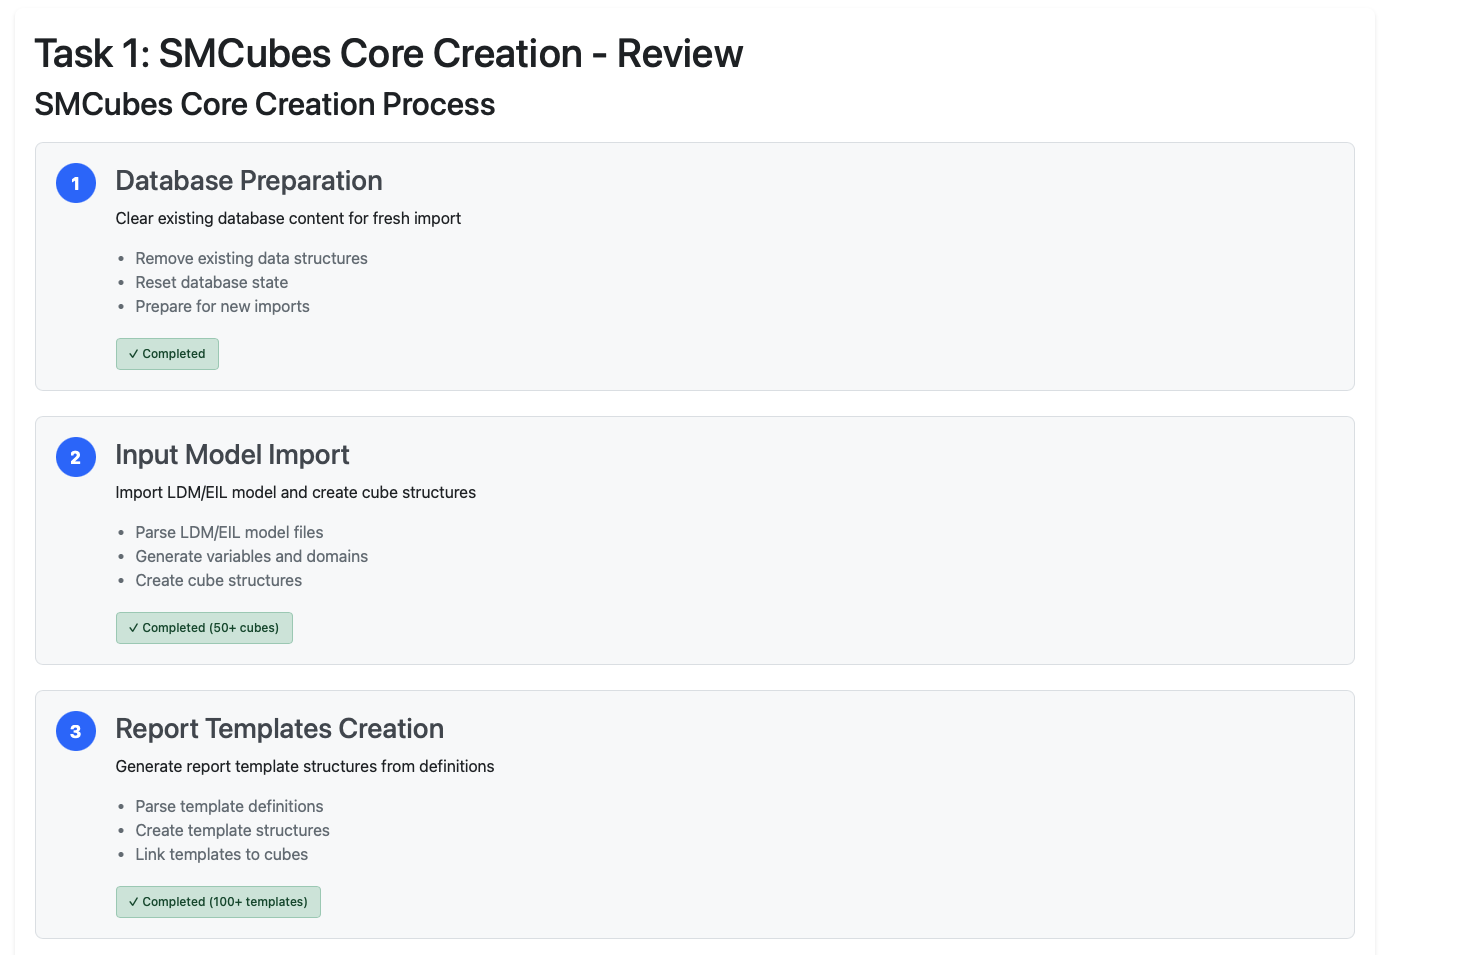Click the SMCubes Core Creation Process subtitle
This screenshot has width=1463, height=955.
click(x=265, y=105)
